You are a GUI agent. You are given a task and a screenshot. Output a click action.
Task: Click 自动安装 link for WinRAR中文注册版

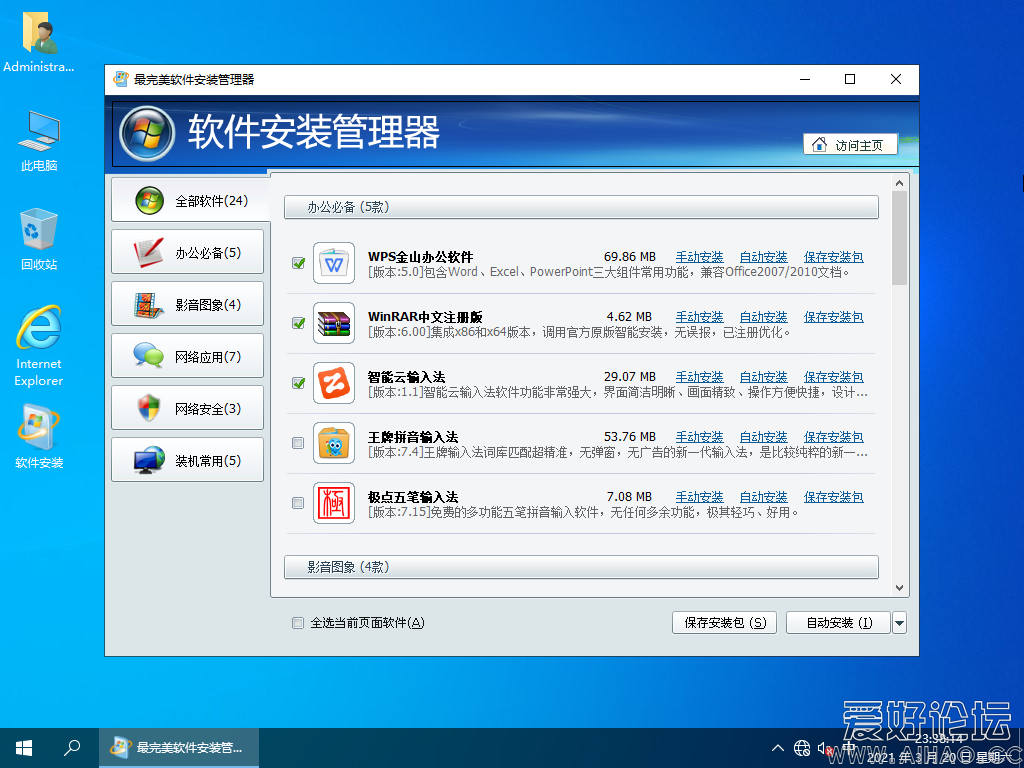763,317
